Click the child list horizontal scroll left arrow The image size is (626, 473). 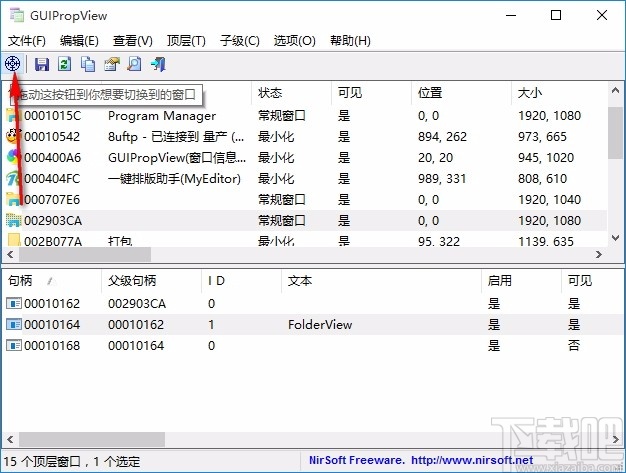point(10,439)
